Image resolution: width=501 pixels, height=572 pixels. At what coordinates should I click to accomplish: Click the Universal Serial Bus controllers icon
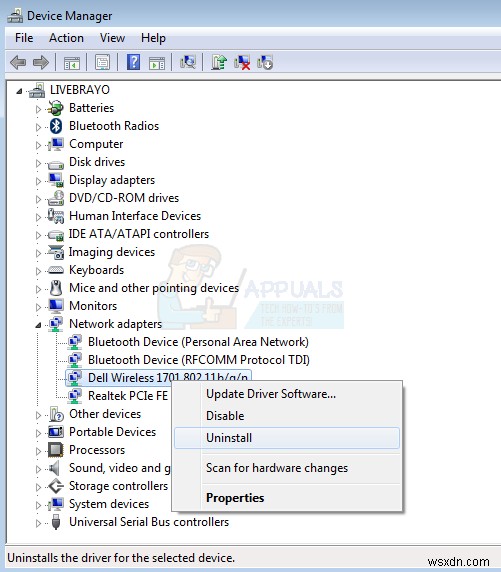56,522
